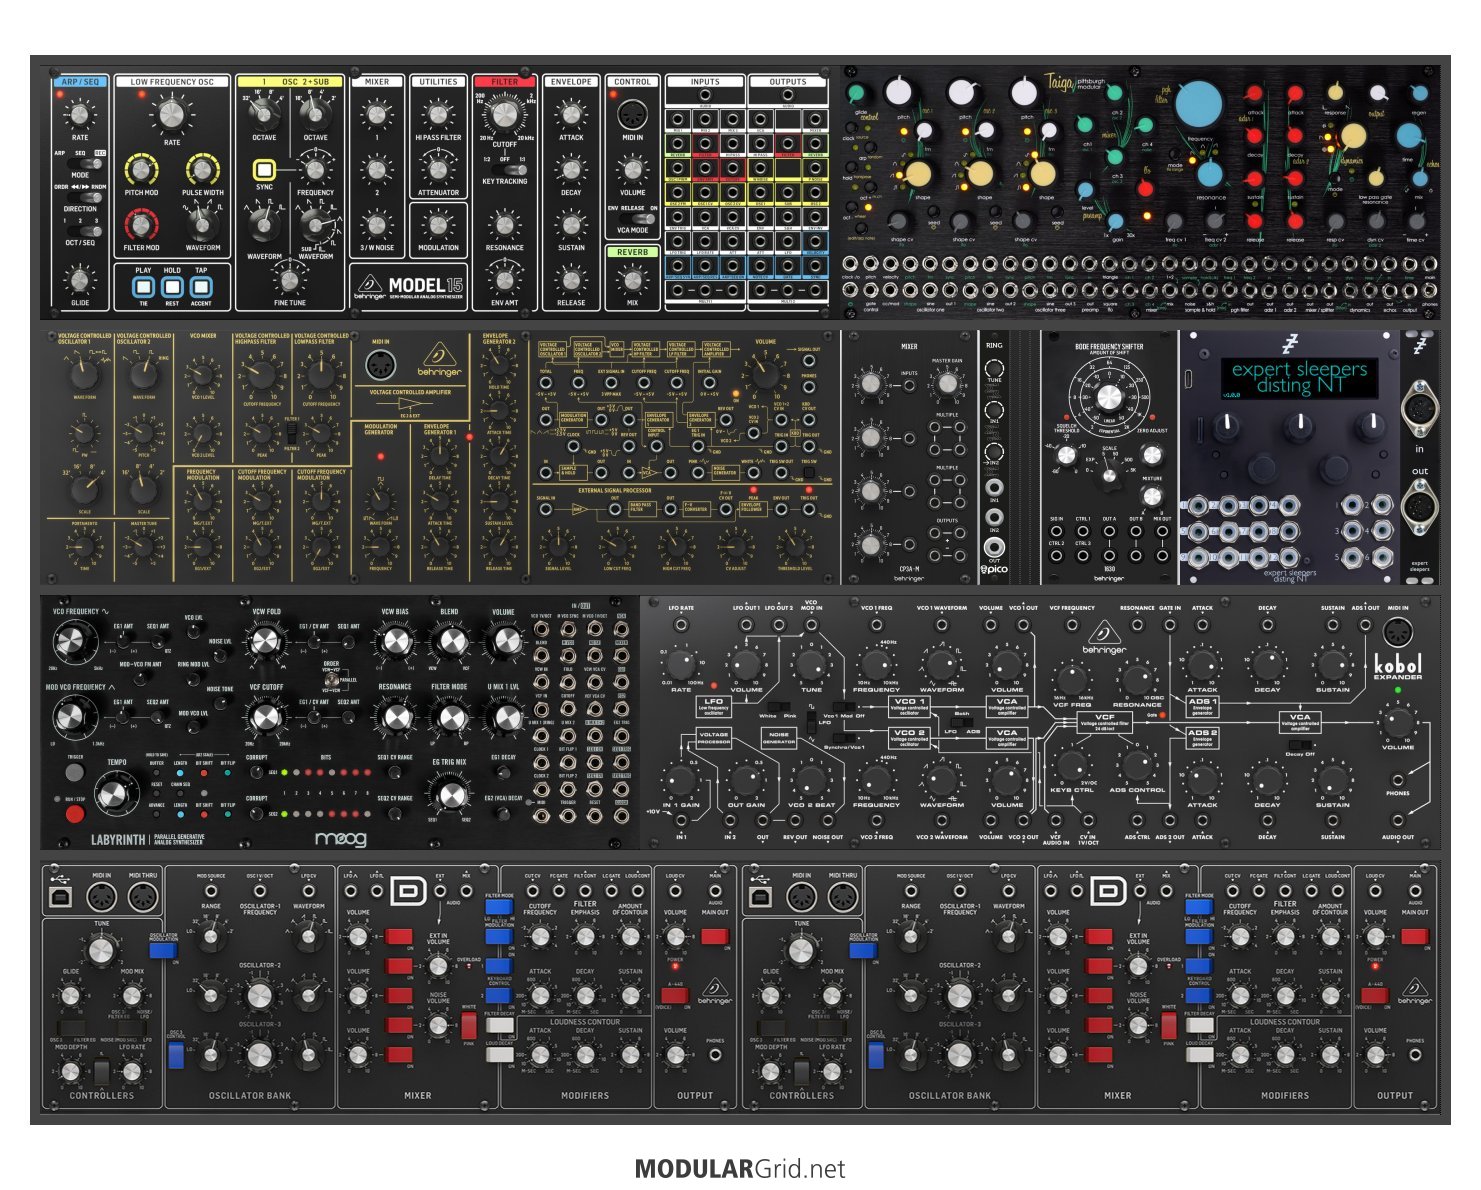Click the AMOUNT OF SHIFT dial on the Bode Frequency Shifter

[x=1109, y=397]
